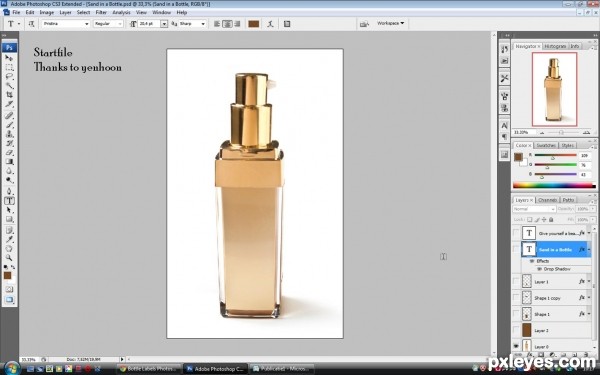Select the Crop tool
600x375 pixels.
pos(9,95)
